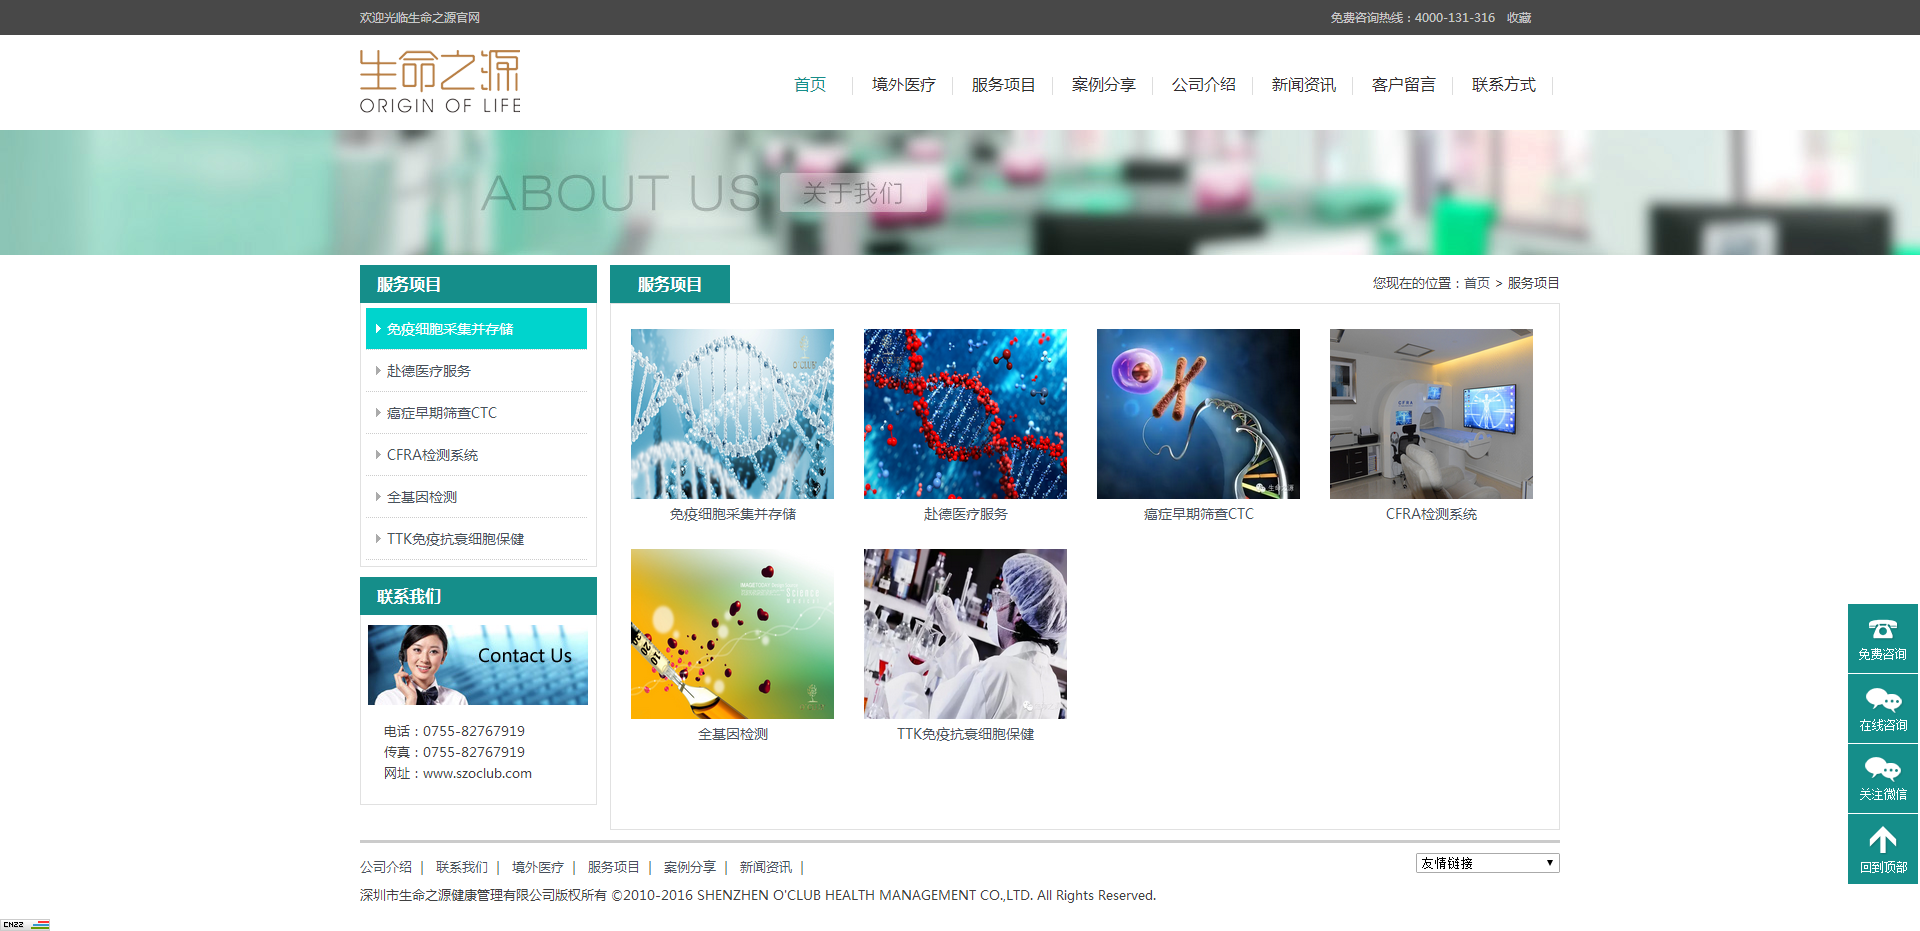
Task: Click the 生命之源 Origin of Life logo
Action: click(x=440, y=81)
